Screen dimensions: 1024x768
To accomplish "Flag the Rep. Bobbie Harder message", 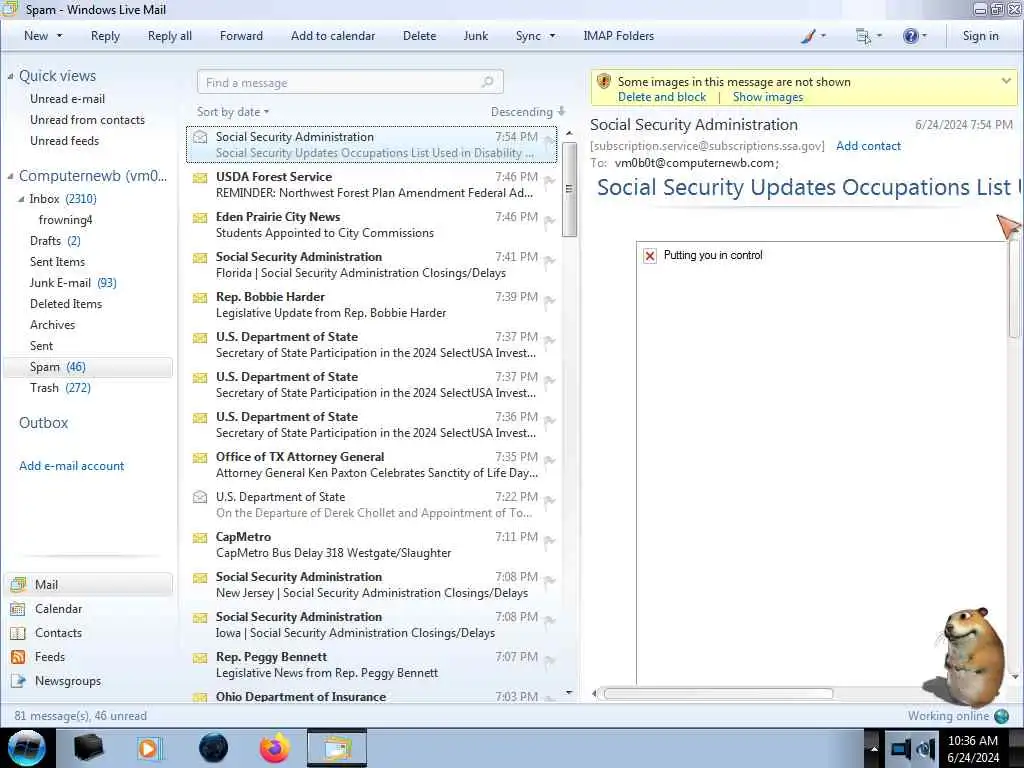I will 550,301.
